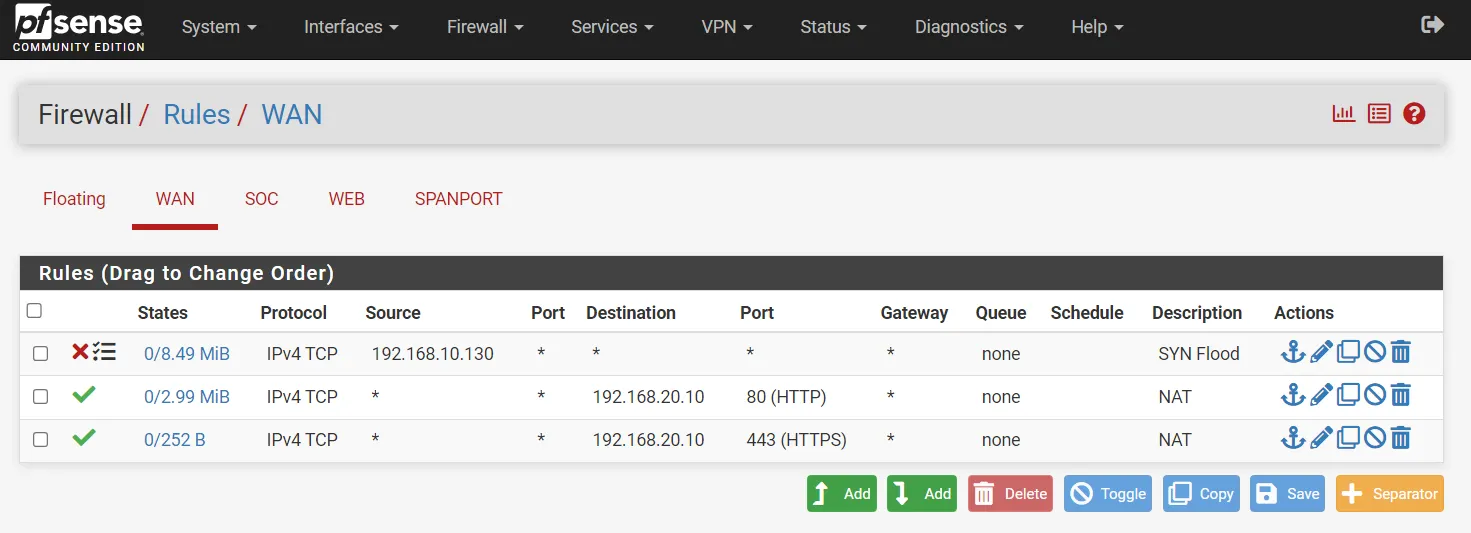
Task: Check the 80 (HTTP) rule checkbox
Action: pos(40,396)
